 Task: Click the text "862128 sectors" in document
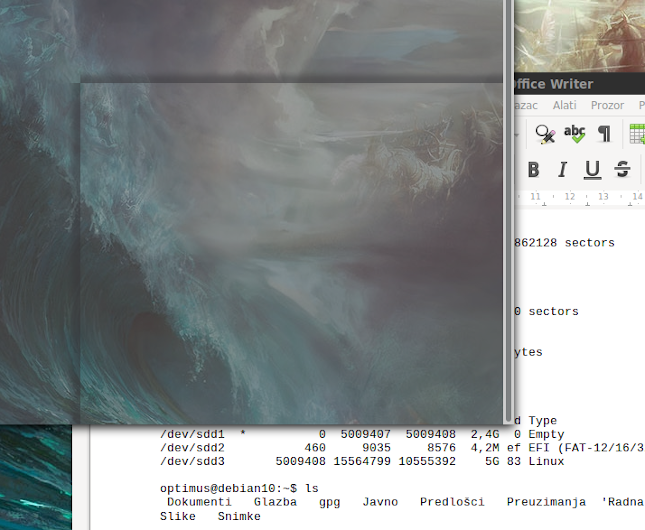click(x=564, y=243)
